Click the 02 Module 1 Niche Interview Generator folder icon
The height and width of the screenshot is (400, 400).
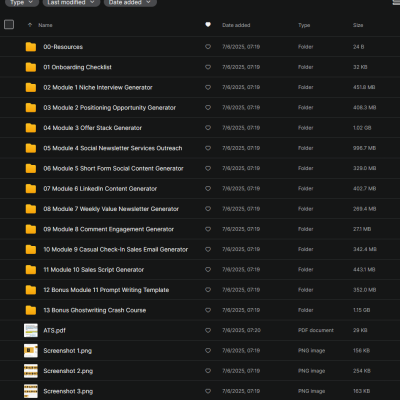click(31, 87)
